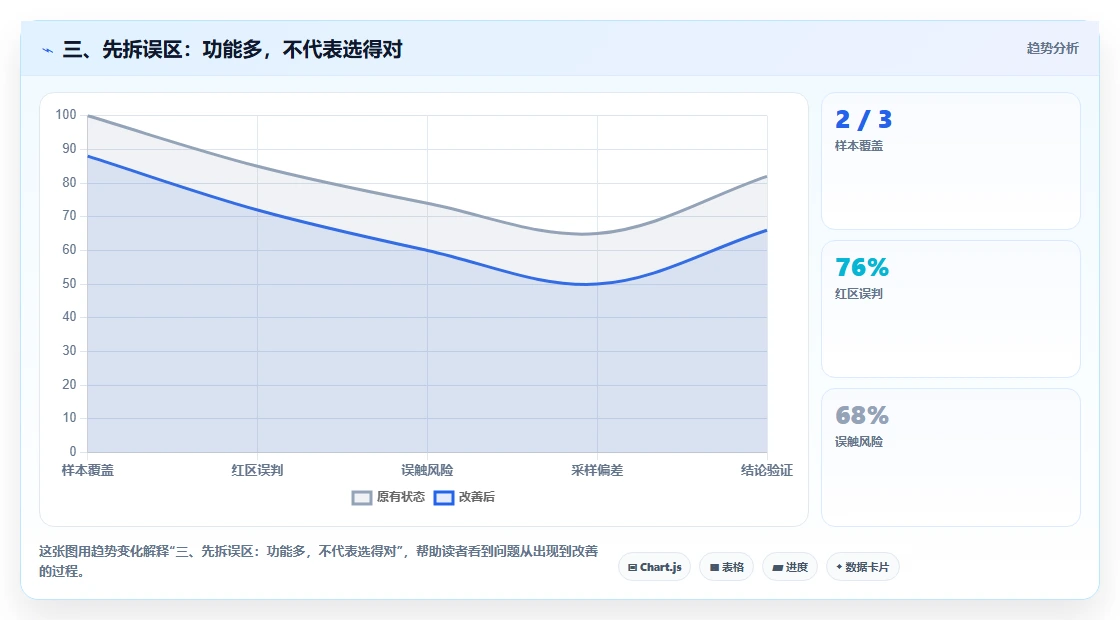Click the 红区误判 x-axis label
1120x620 pixels.
click(257, 470)
